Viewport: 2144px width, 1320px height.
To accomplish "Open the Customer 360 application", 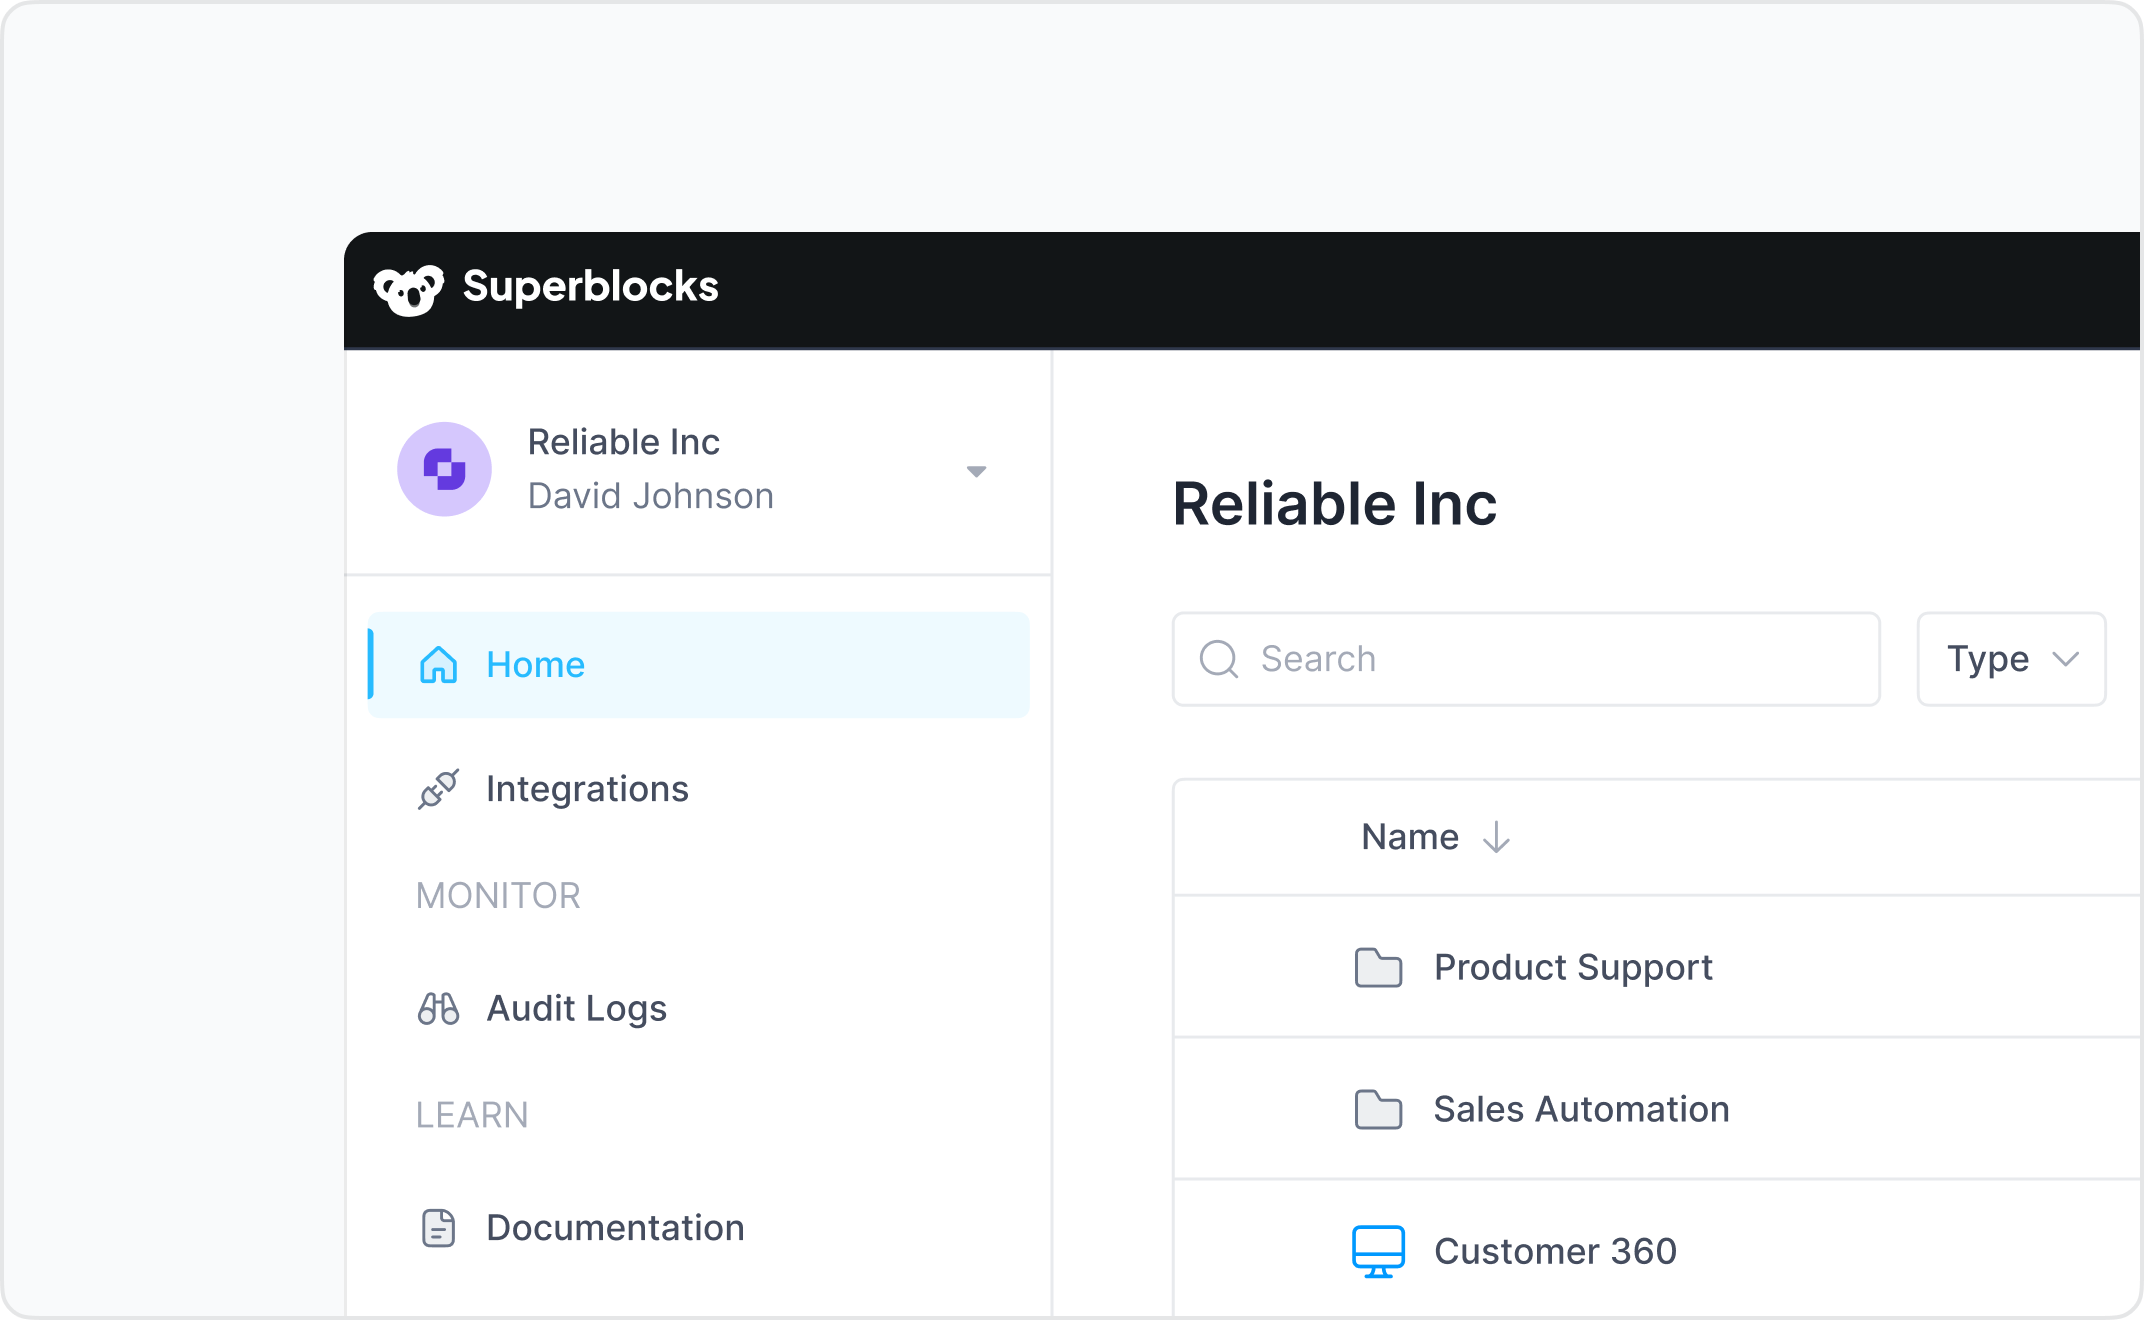I will pos(1555,1251).
